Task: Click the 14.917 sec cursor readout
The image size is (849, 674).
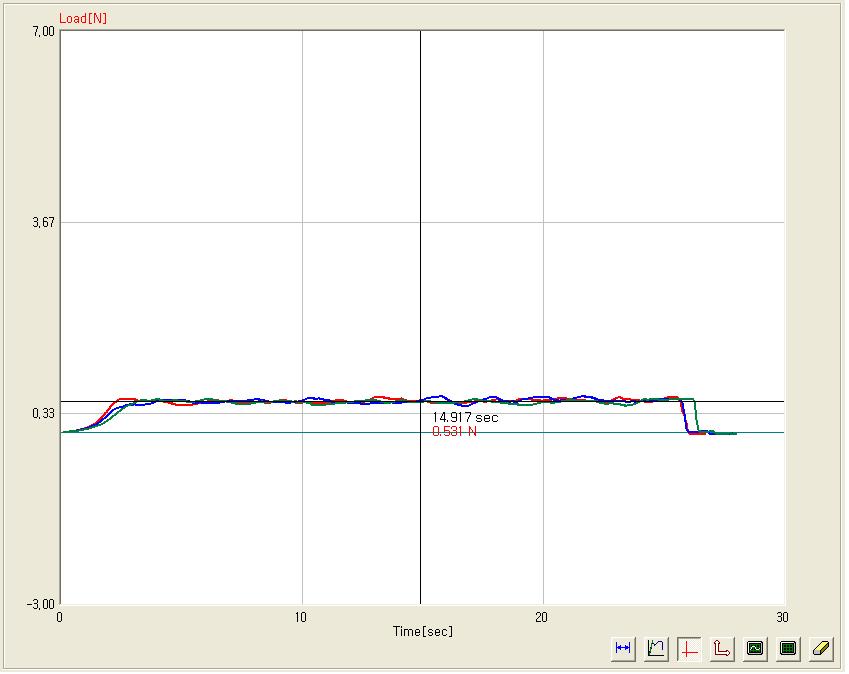Action: 465,418
